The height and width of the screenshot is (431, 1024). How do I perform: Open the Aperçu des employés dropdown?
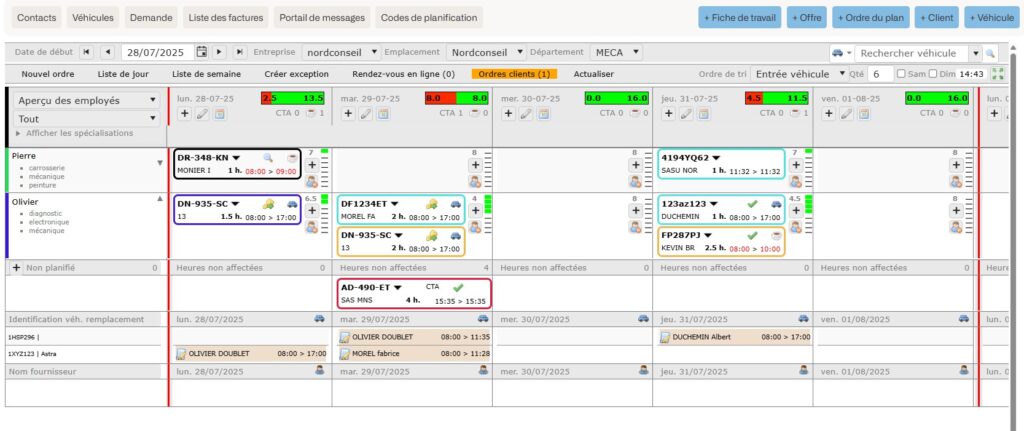click(87, 100)
